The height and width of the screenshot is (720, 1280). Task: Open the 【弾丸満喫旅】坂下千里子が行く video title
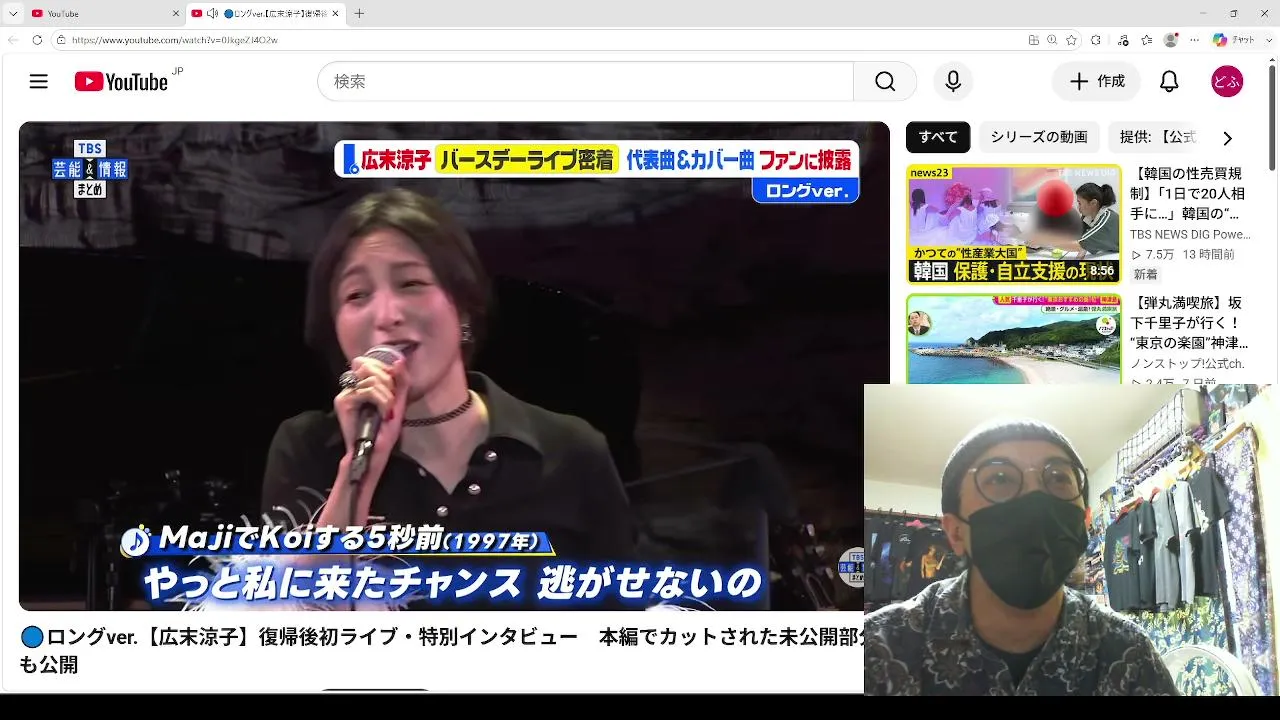pyautogui.click(x=1189, y=323)
